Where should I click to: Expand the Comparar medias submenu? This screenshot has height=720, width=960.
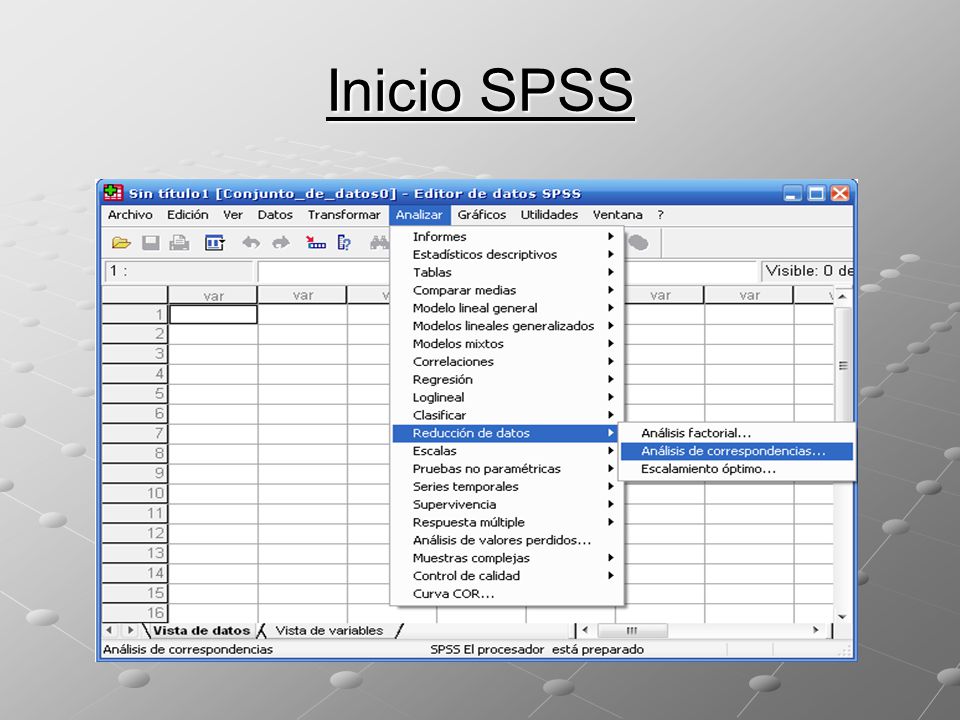(507, 290)
